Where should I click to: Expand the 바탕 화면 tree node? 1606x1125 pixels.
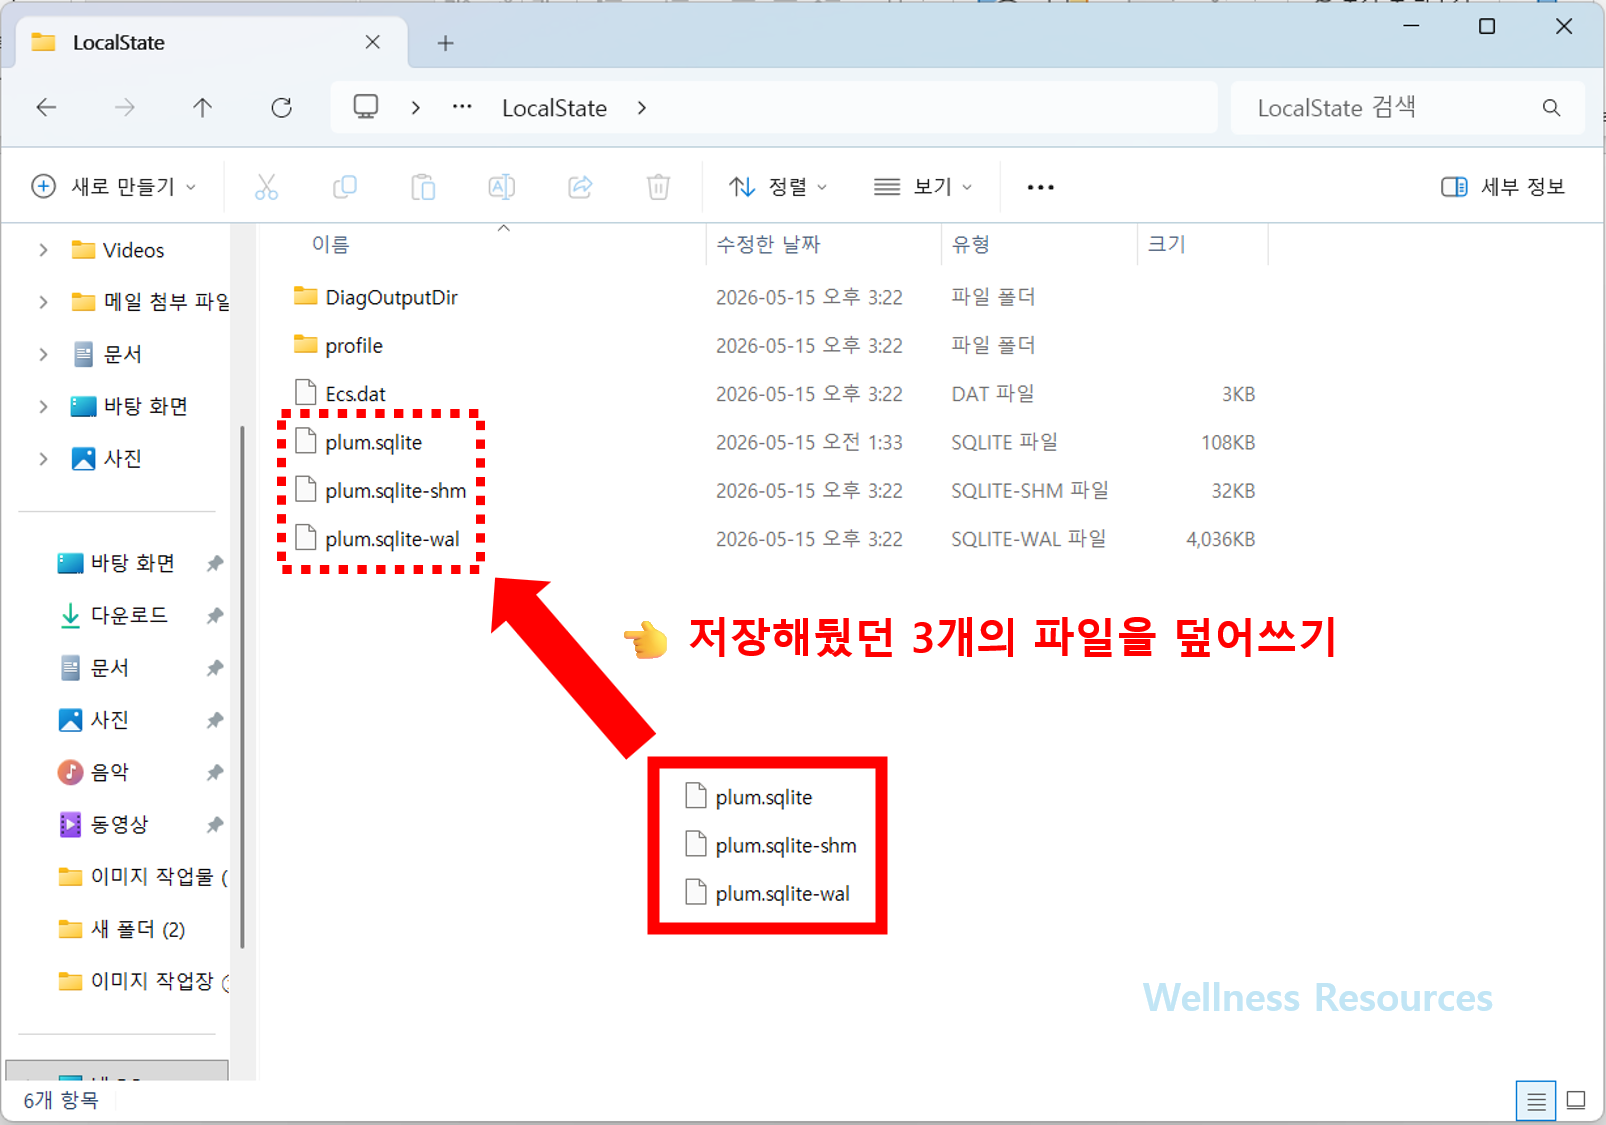43,406
